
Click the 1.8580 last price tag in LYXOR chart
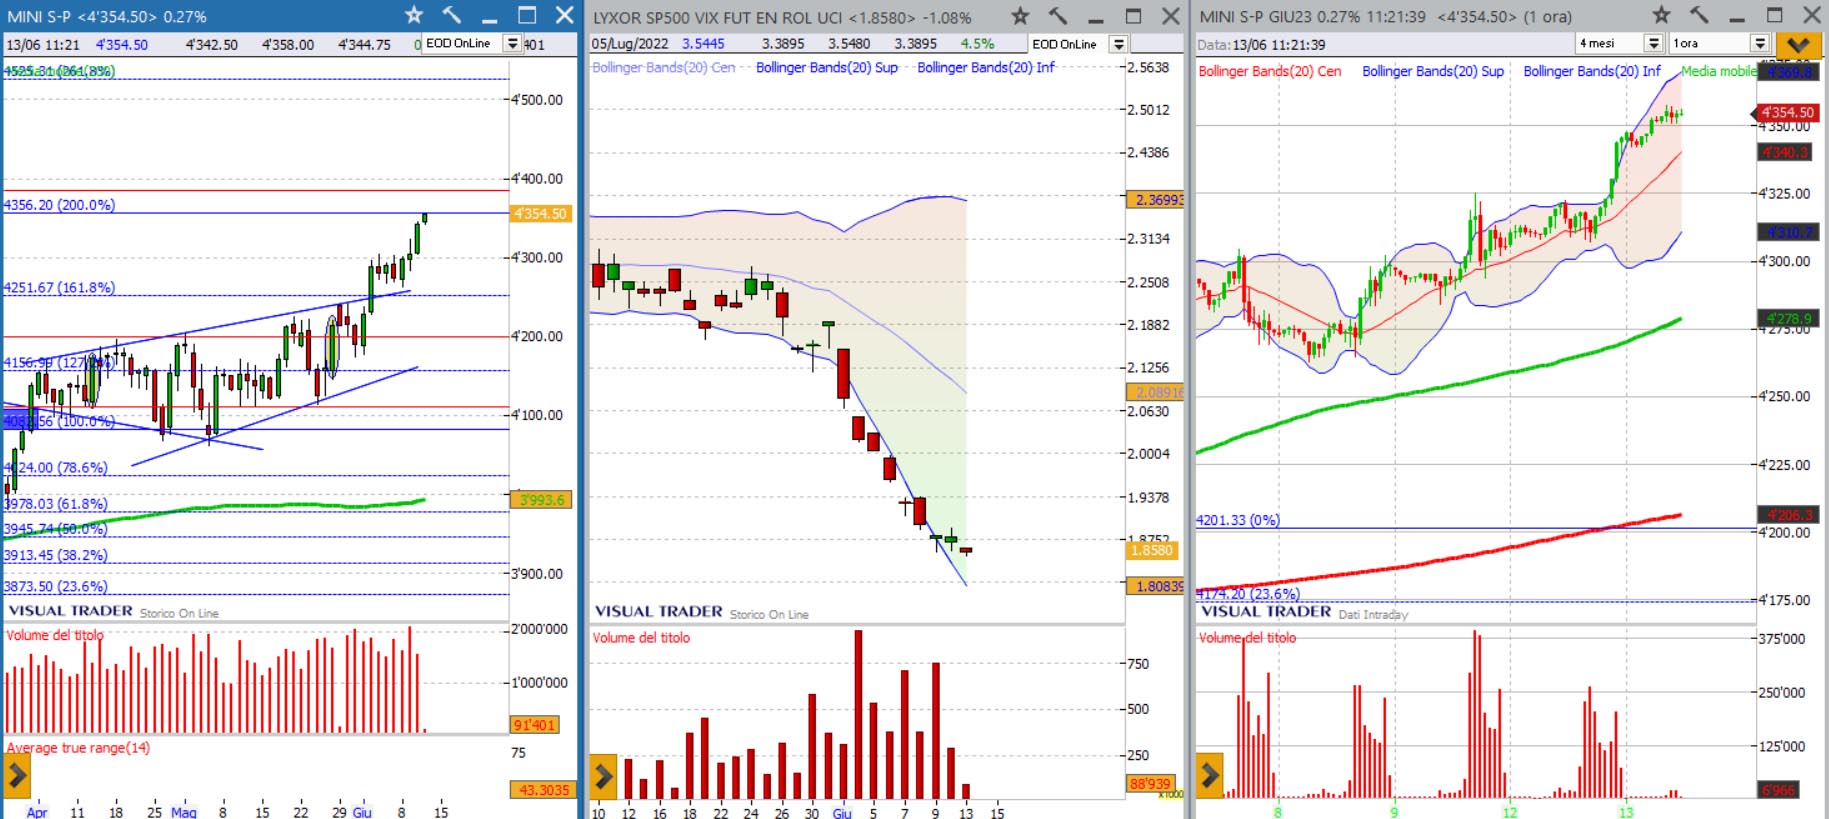pyautogui.click(x=1152, y=550)
